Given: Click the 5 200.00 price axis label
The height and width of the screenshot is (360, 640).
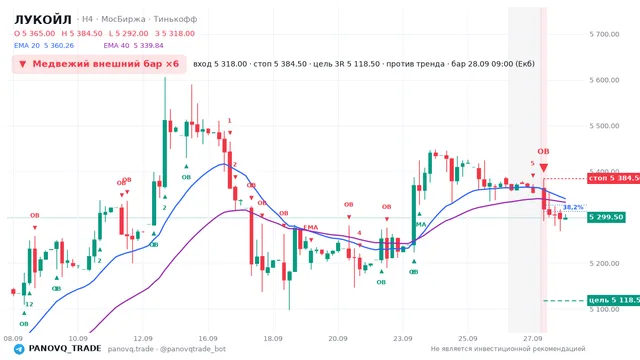Looking at the screenshot, I should [604, 263].
